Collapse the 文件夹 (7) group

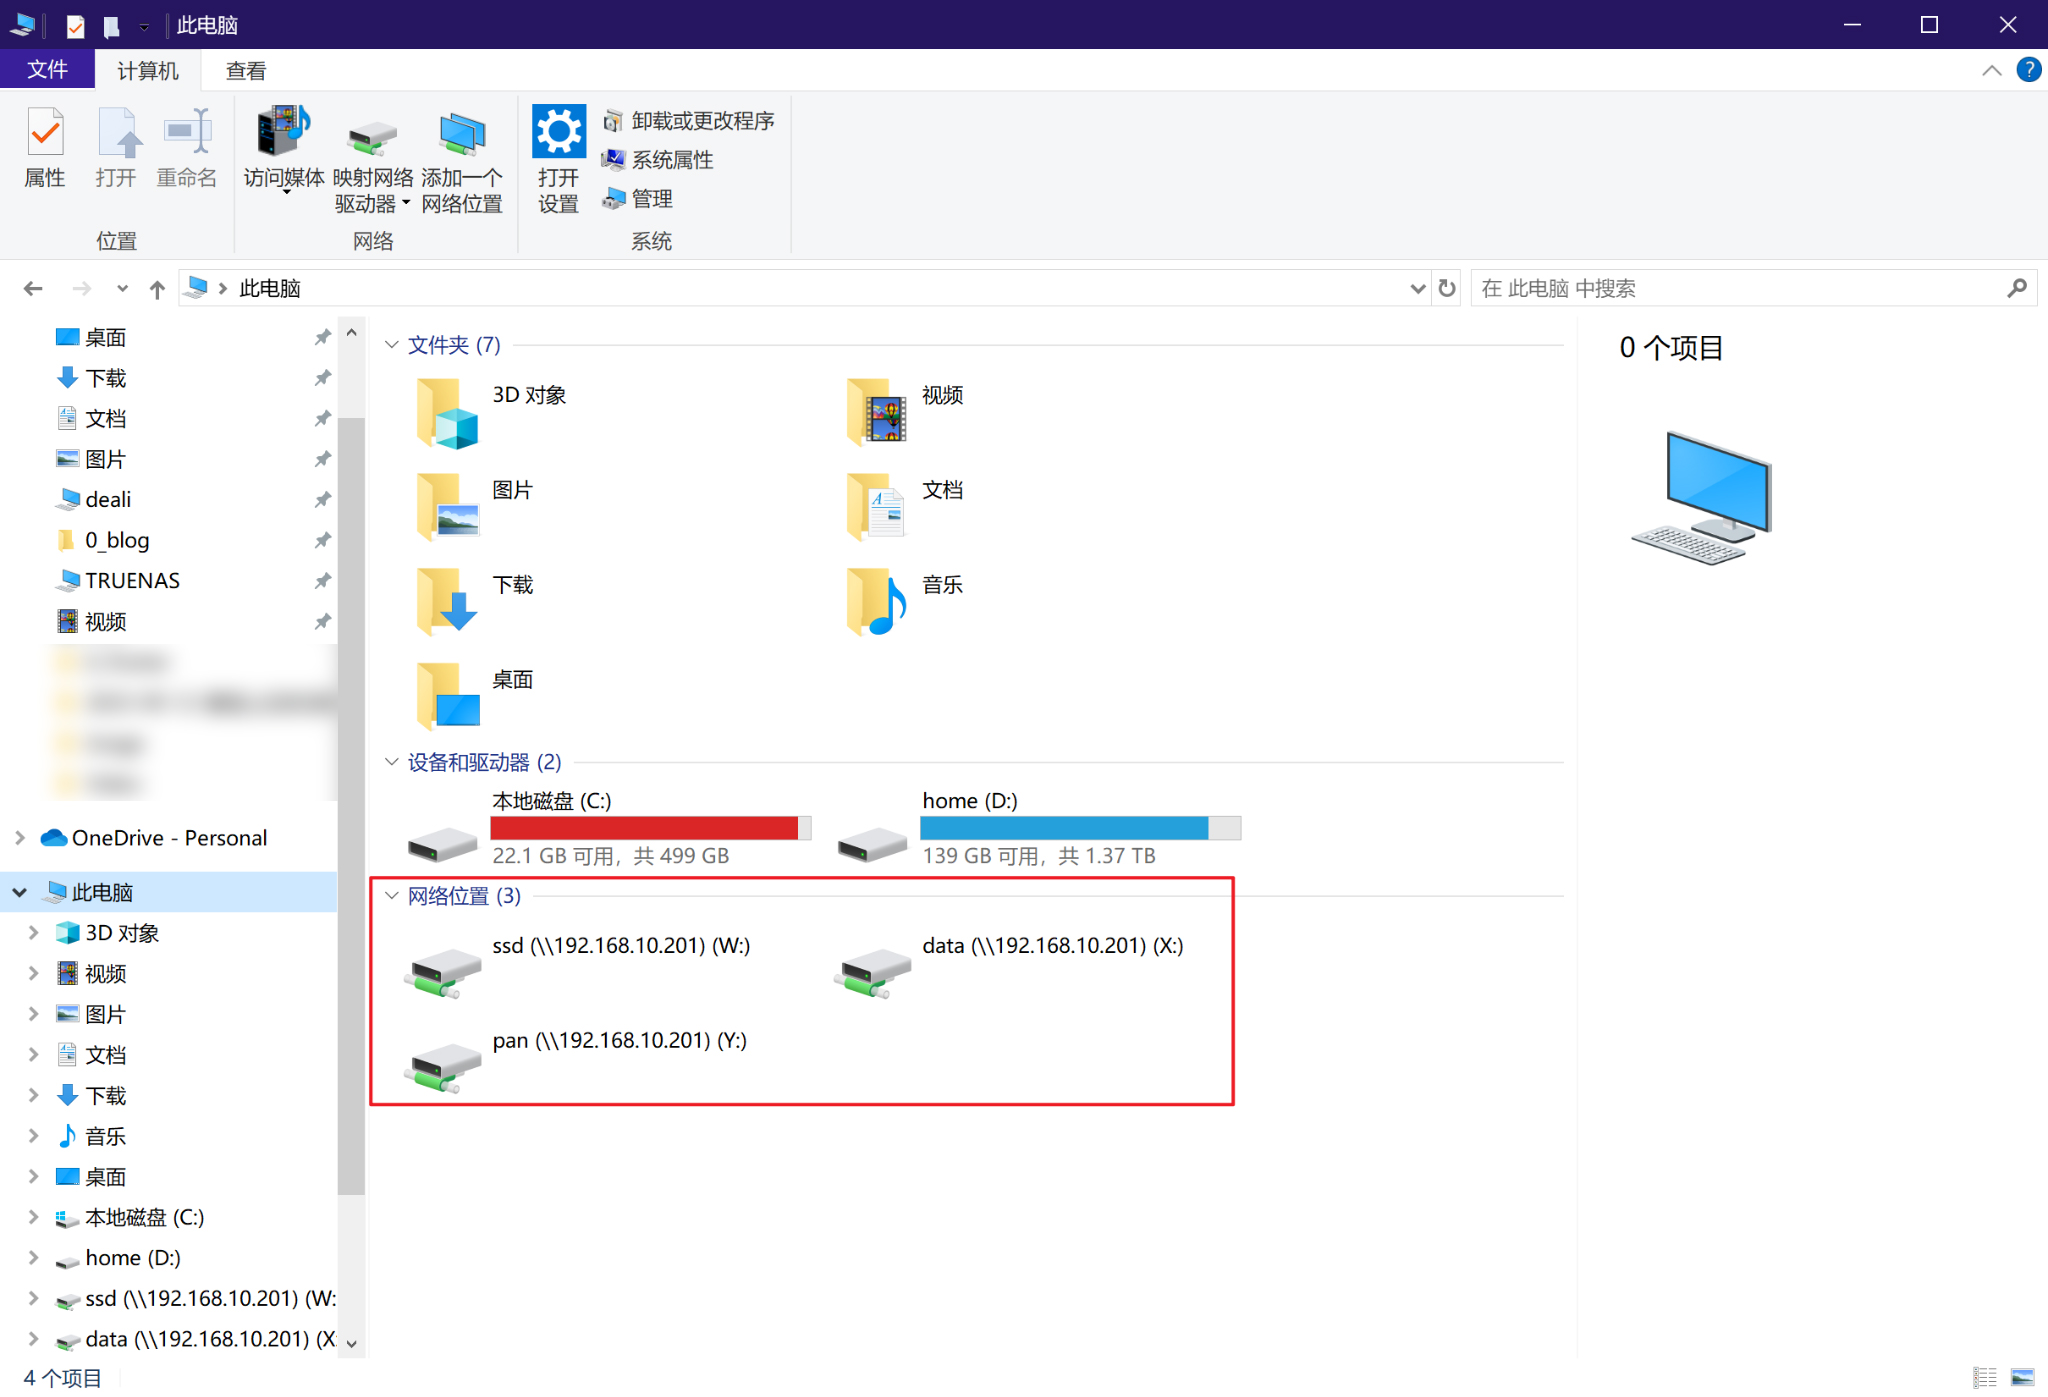pyautogui.click(x=392, y=345)
